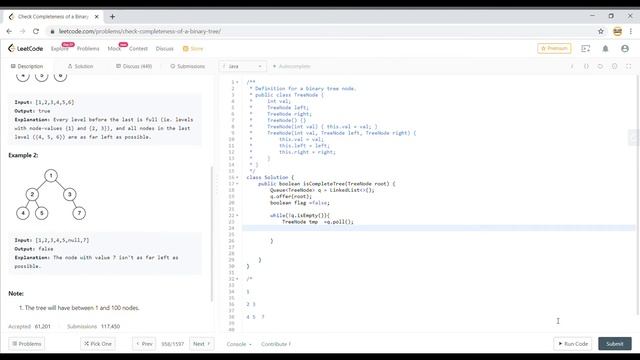The height and width of the screenshot is (360, 640).
Task: Click the 'q.offer(root);' code line
Action: (x=291, y=196)
